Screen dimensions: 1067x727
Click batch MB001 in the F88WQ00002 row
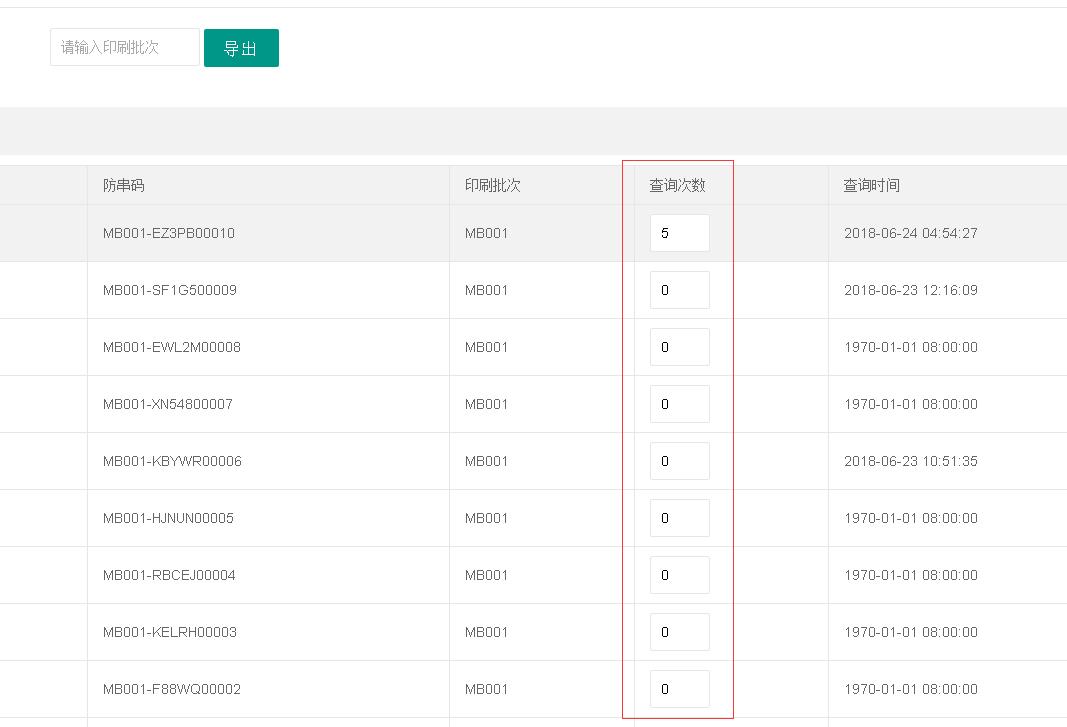(486, 689)
